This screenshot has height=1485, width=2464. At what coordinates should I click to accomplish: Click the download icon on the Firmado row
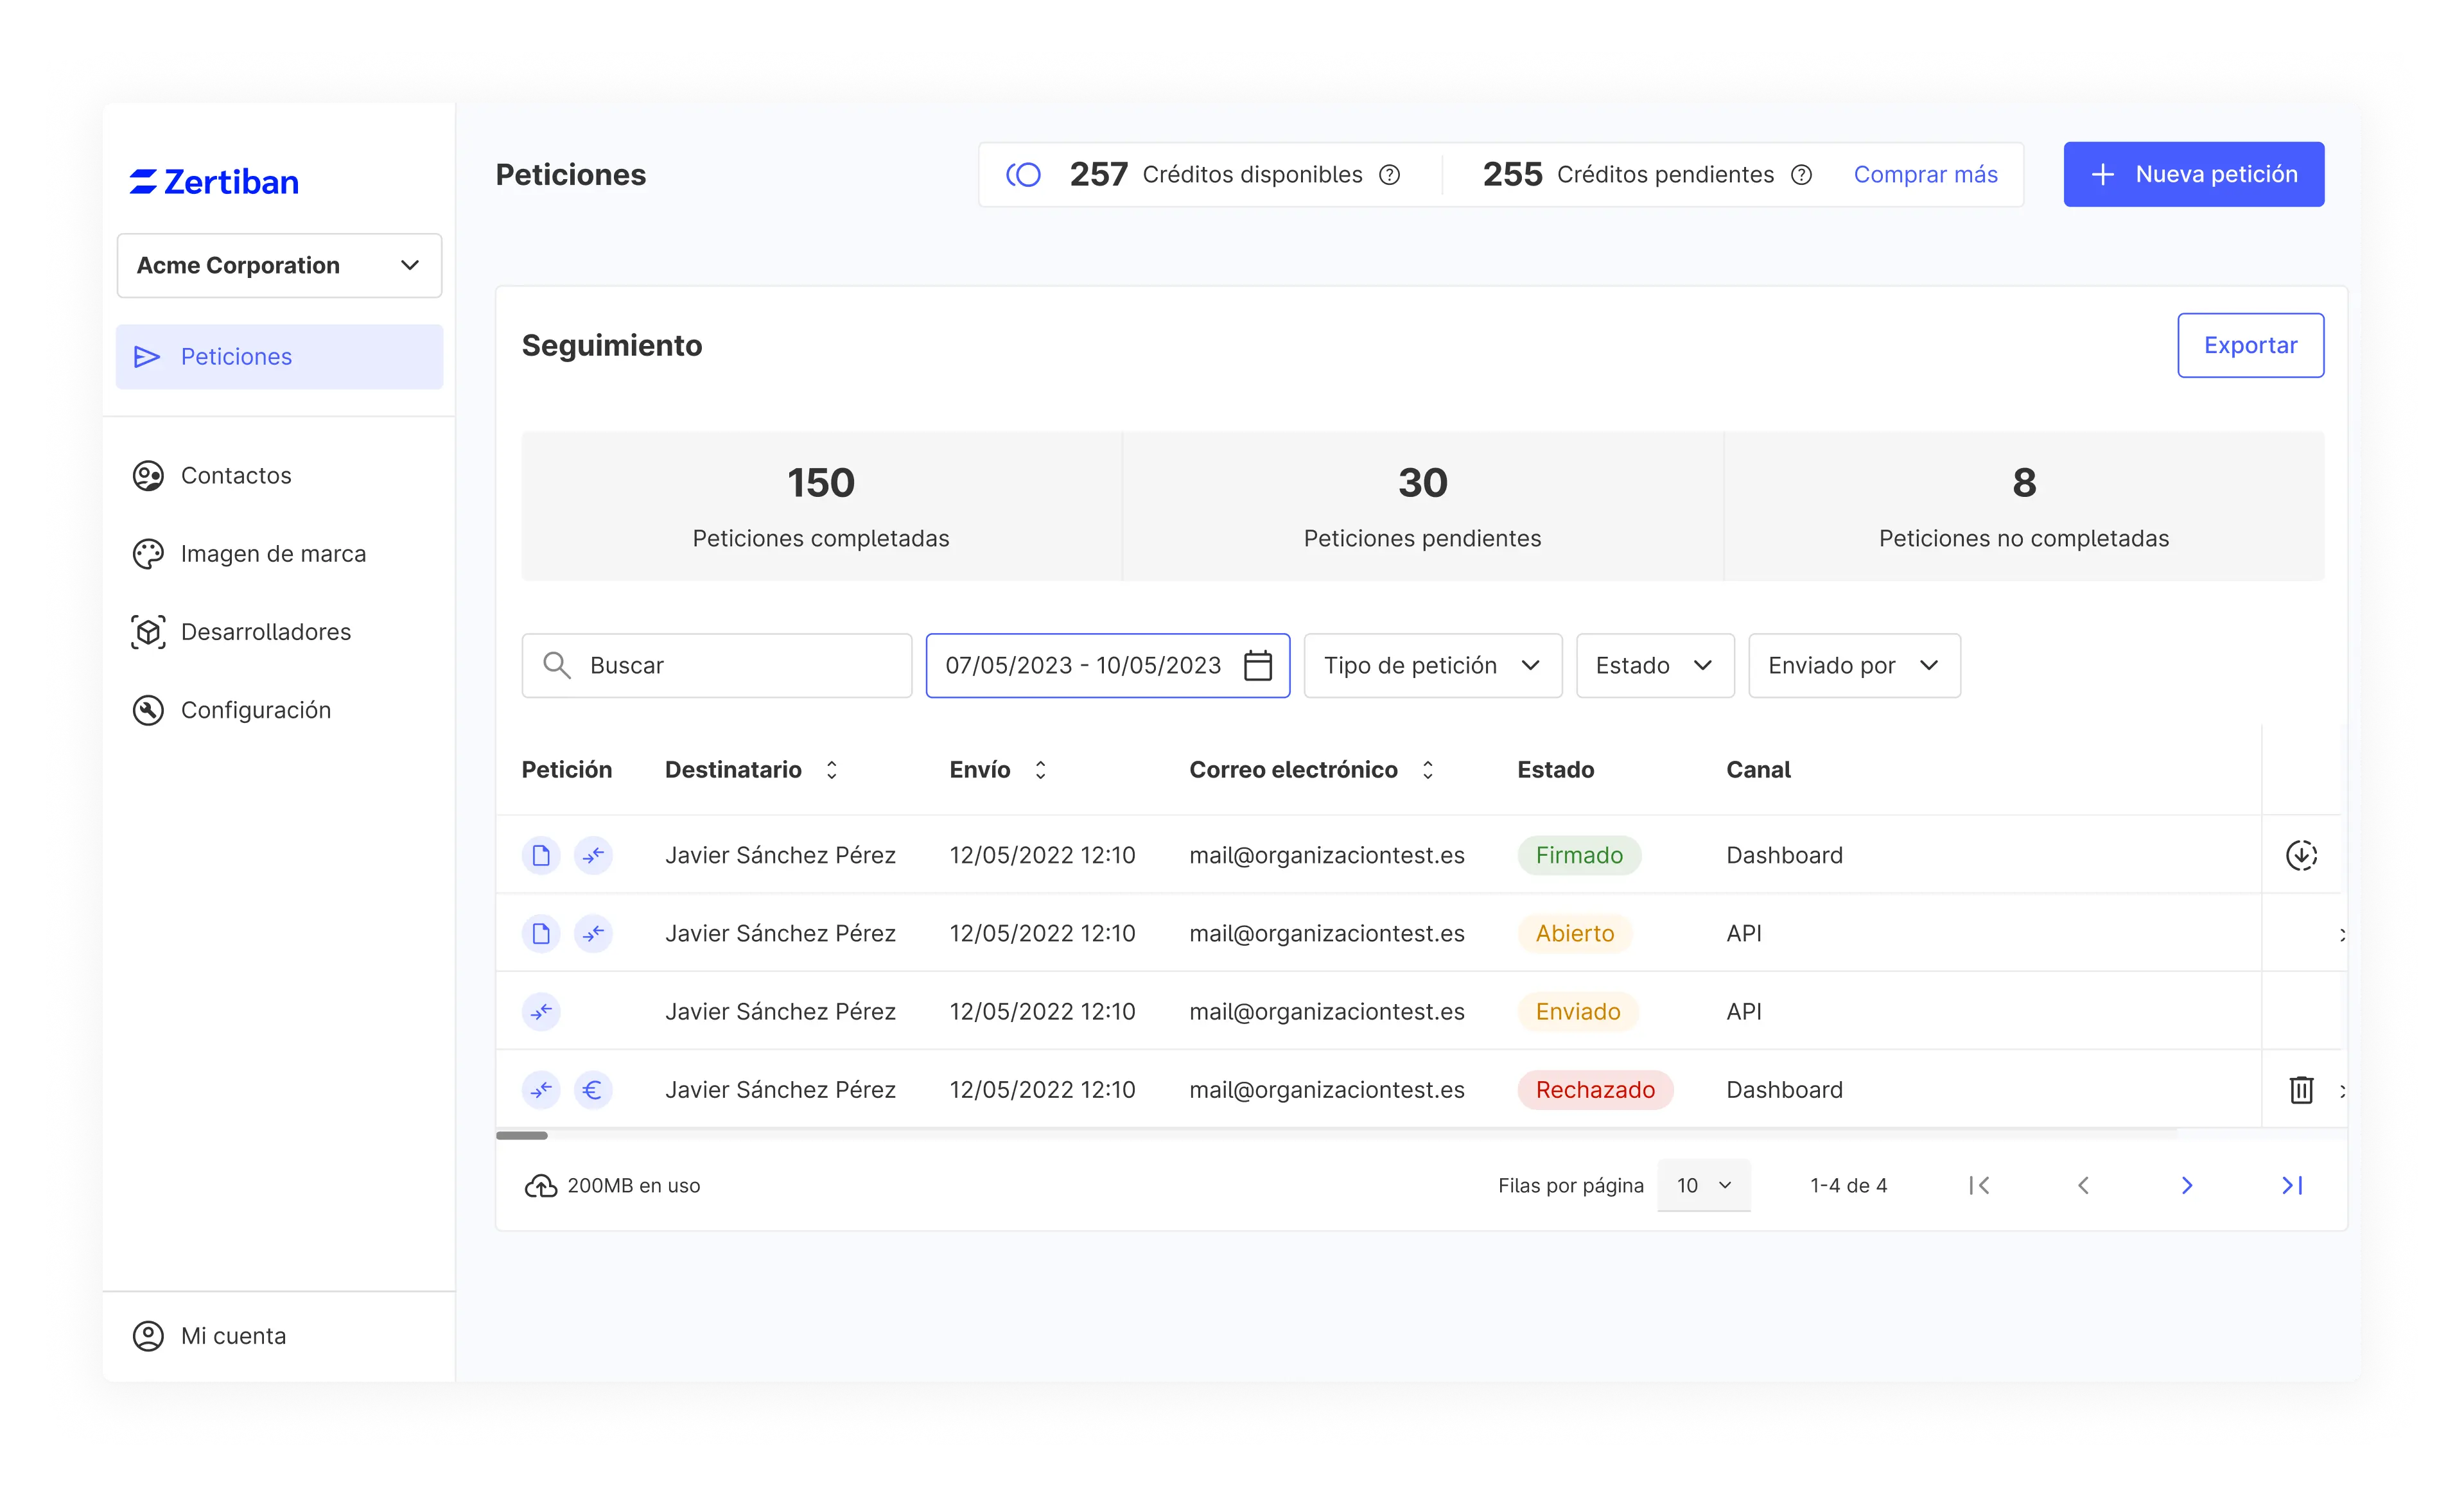pos(2301,855)
